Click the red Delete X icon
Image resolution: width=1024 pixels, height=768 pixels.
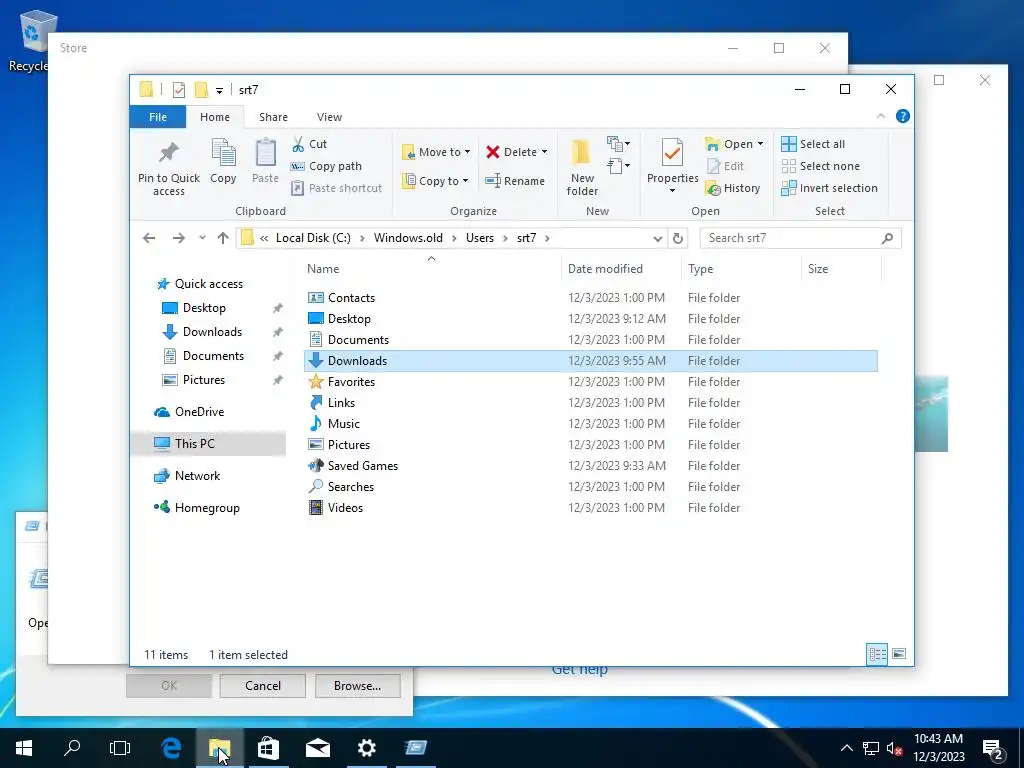pos(493,152)
